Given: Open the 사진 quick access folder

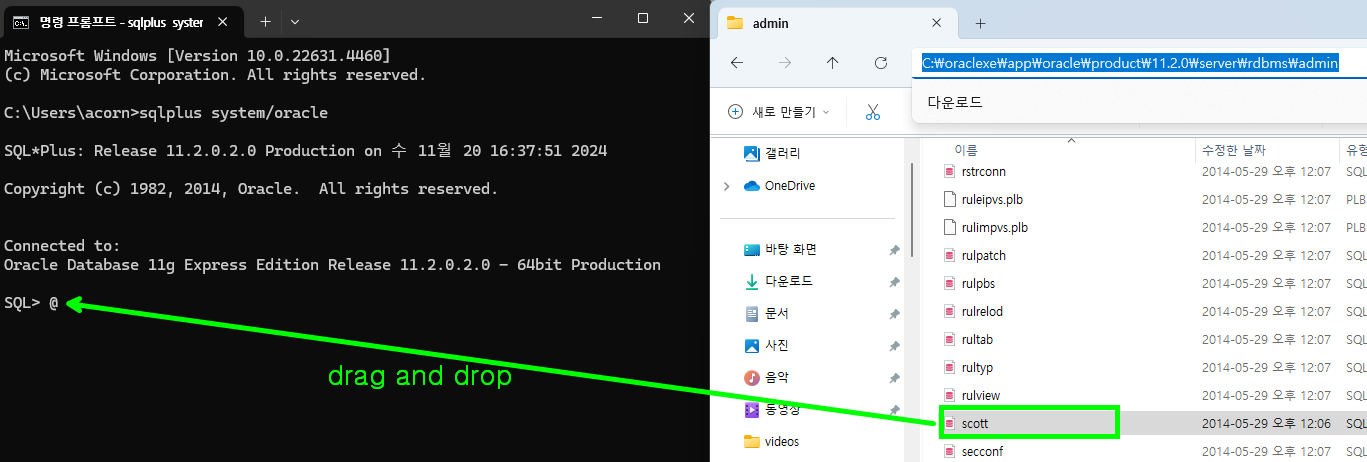Looking at the screenshot, I should click(x=766, y=345).
